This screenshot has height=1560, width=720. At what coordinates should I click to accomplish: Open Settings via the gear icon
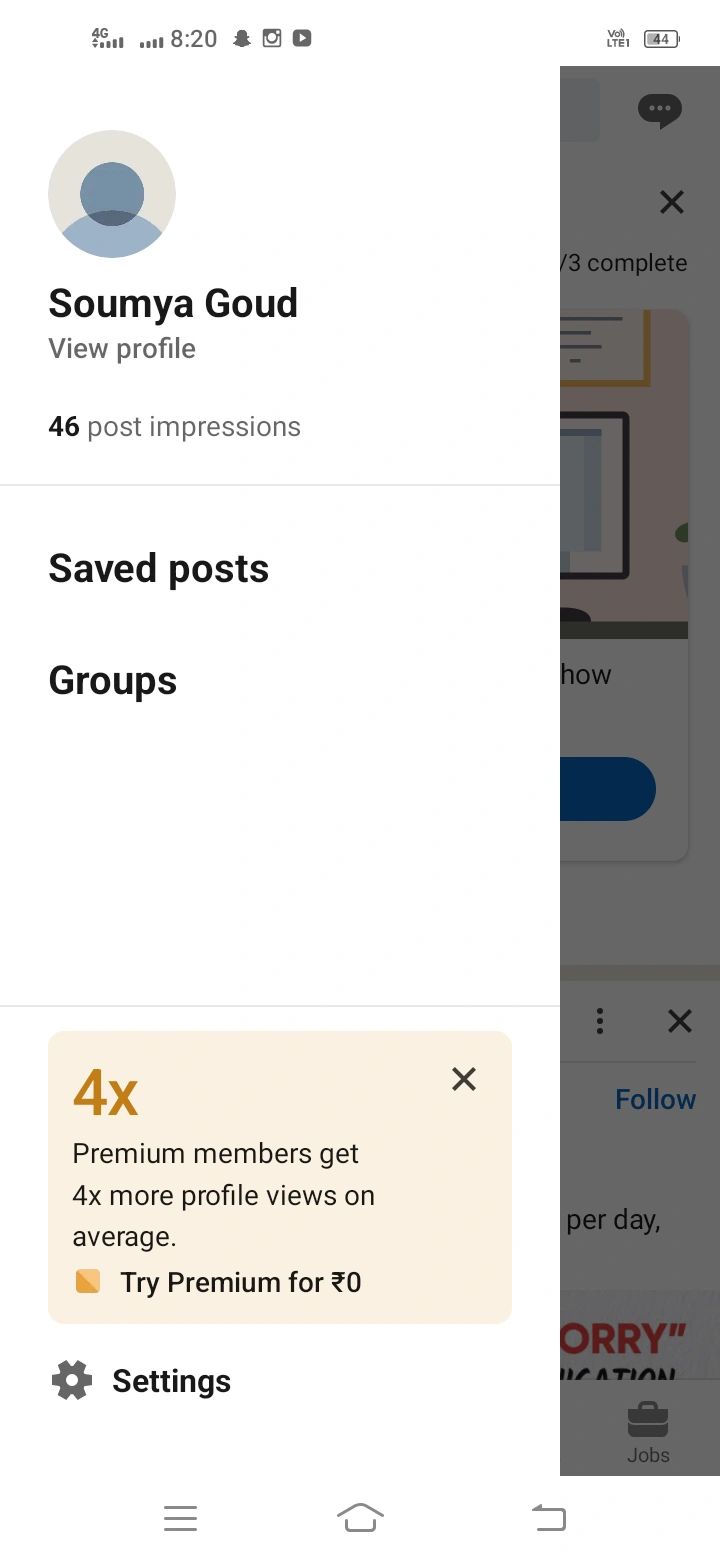point(72,1381)
